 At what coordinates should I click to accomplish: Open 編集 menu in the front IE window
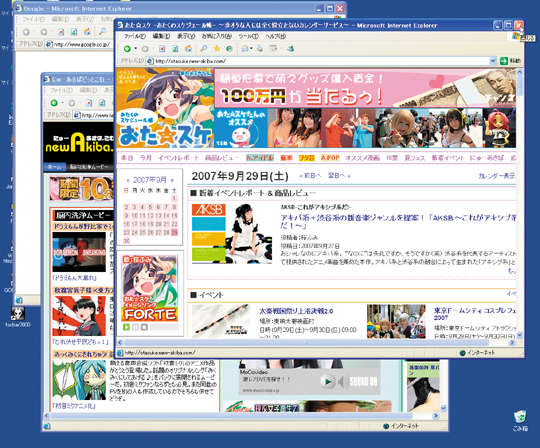[161, 36]
